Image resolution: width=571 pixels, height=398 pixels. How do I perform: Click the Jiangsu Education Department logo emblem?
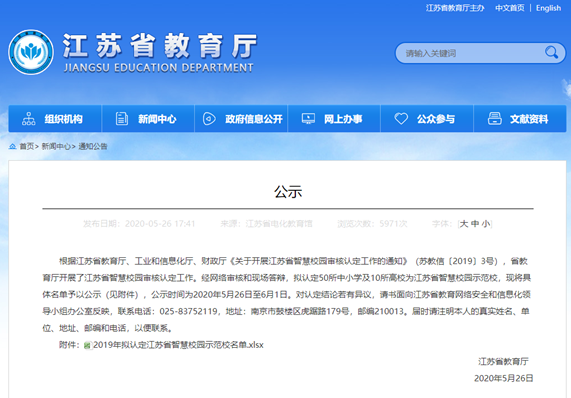[31, 52]
